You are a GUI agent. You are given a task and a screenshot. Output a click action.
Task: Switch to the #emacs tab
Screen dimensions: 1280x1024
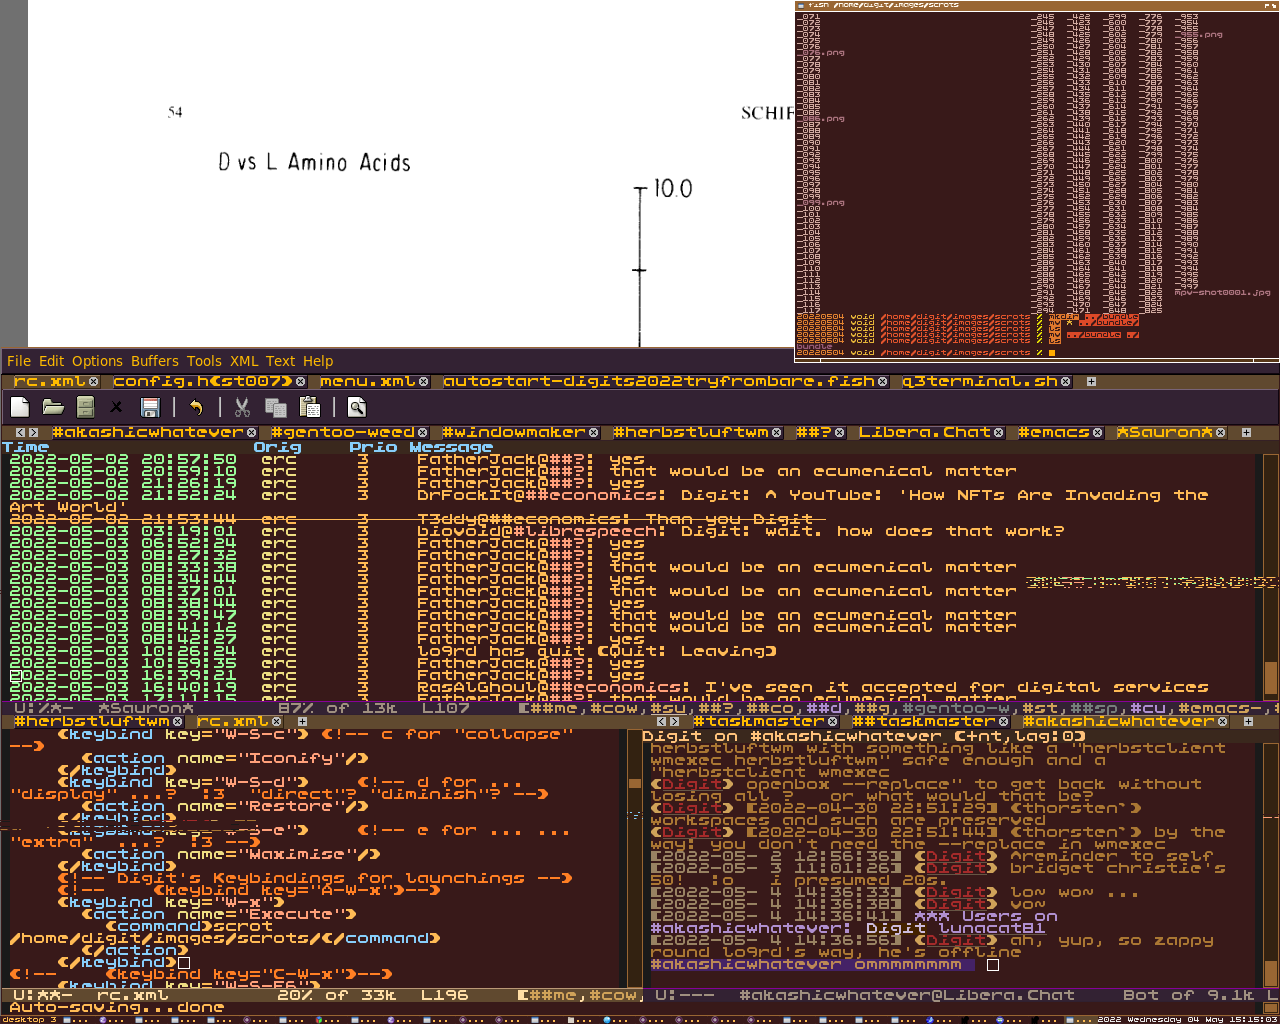tap(1054, 433)
